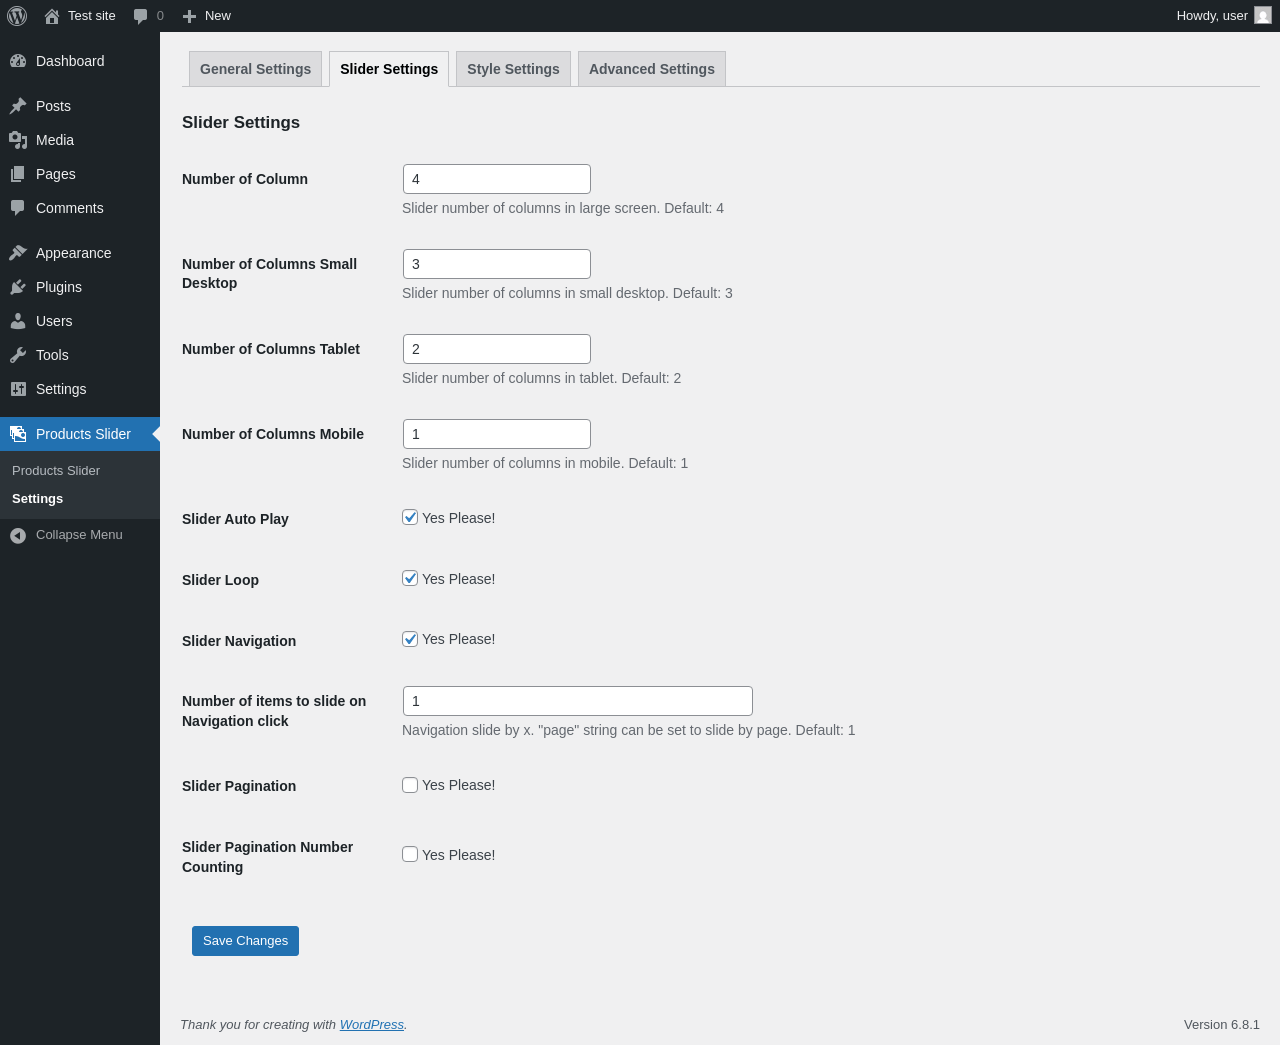Click the items to slide on Navigation field
This screenshot has height=1045, width=1280.
[578, 701]
